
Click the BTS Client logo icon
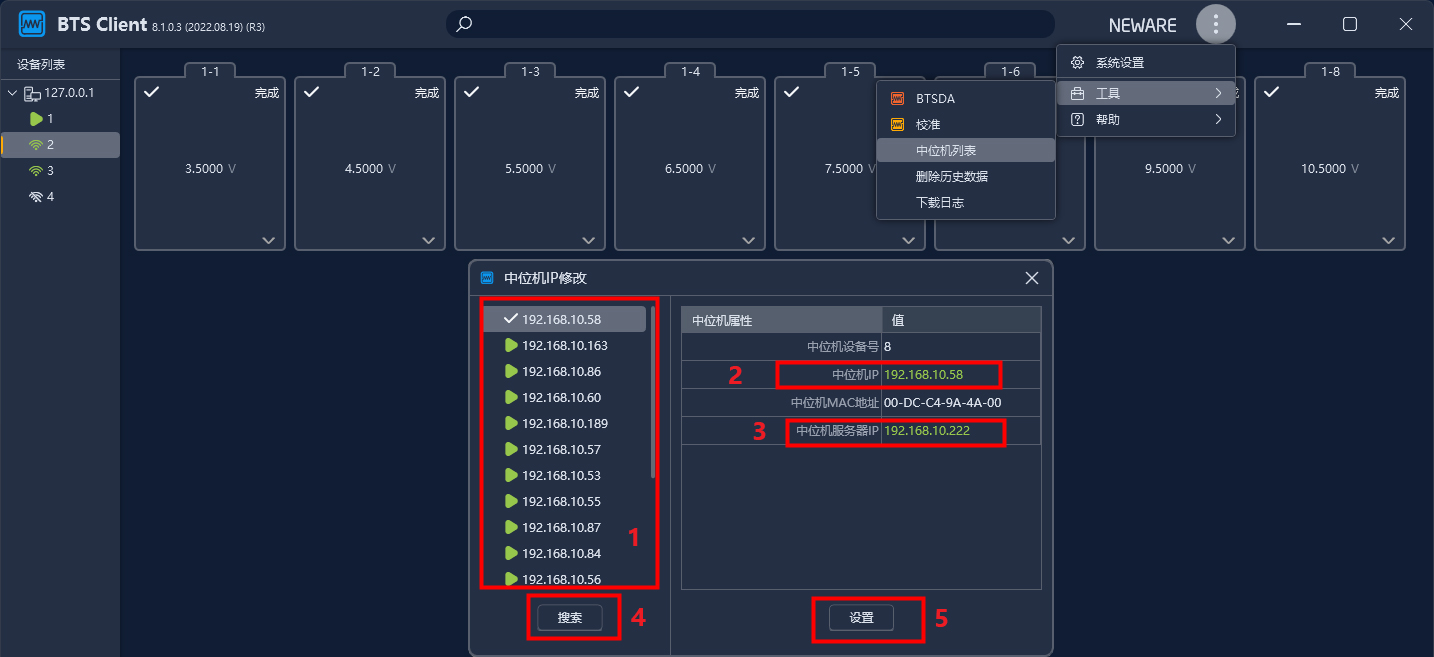click(32, 24)
